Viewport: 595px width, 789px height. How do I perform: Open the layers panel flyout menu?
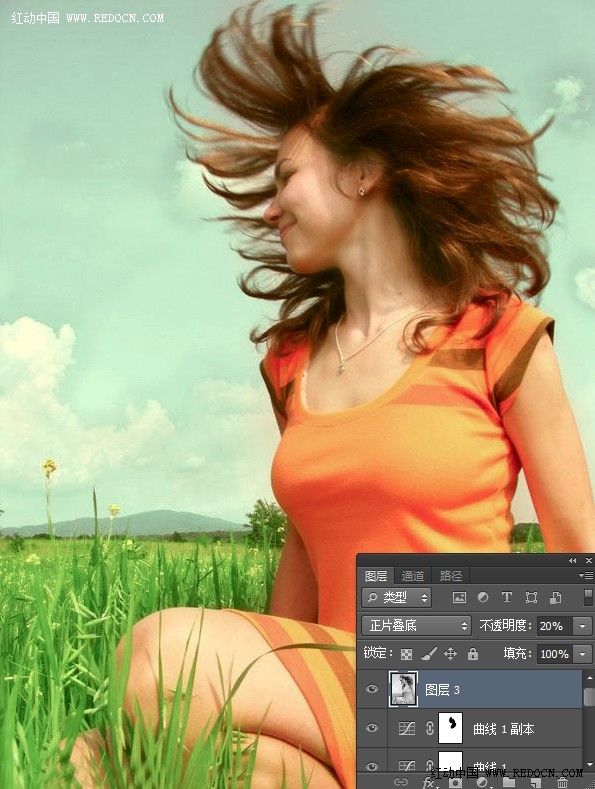(x=586, y=575)
